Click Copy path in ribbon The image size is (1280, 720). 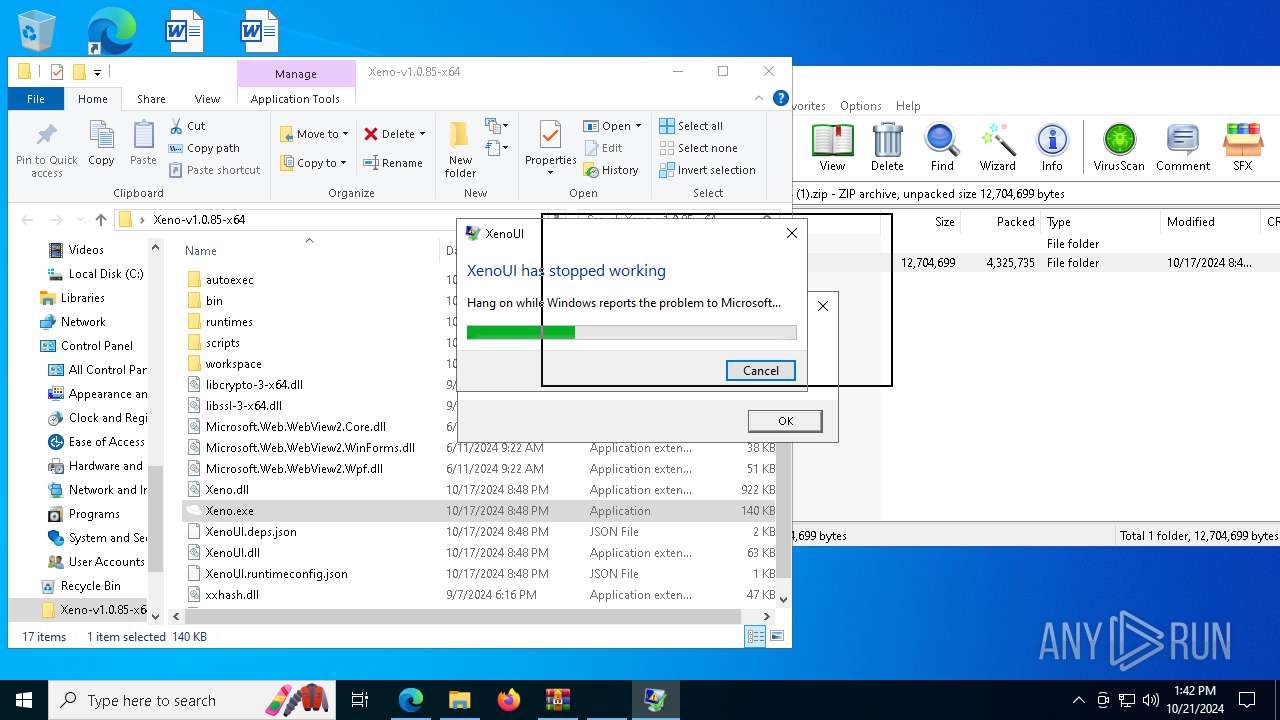pyautogui.click(x=204, y=148)
